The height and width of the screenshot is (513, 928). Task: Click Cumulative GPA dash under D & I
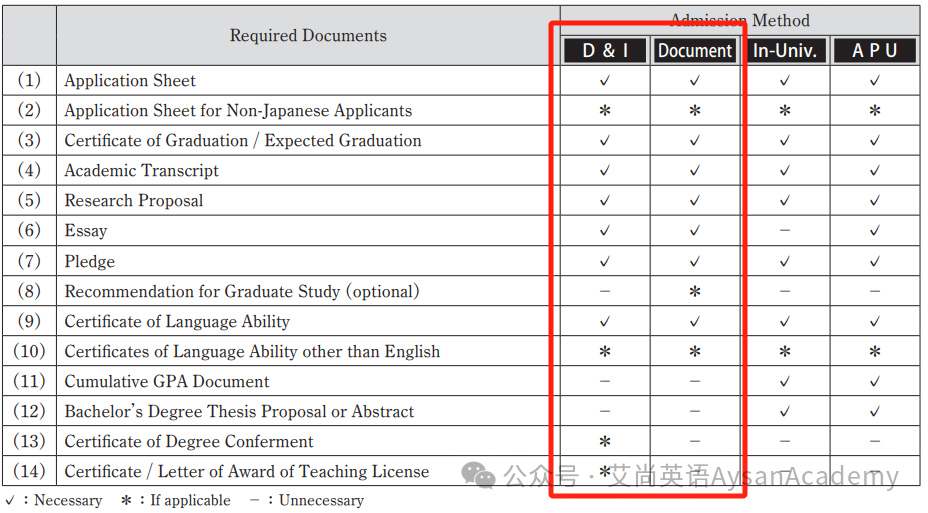pos(605,380)
